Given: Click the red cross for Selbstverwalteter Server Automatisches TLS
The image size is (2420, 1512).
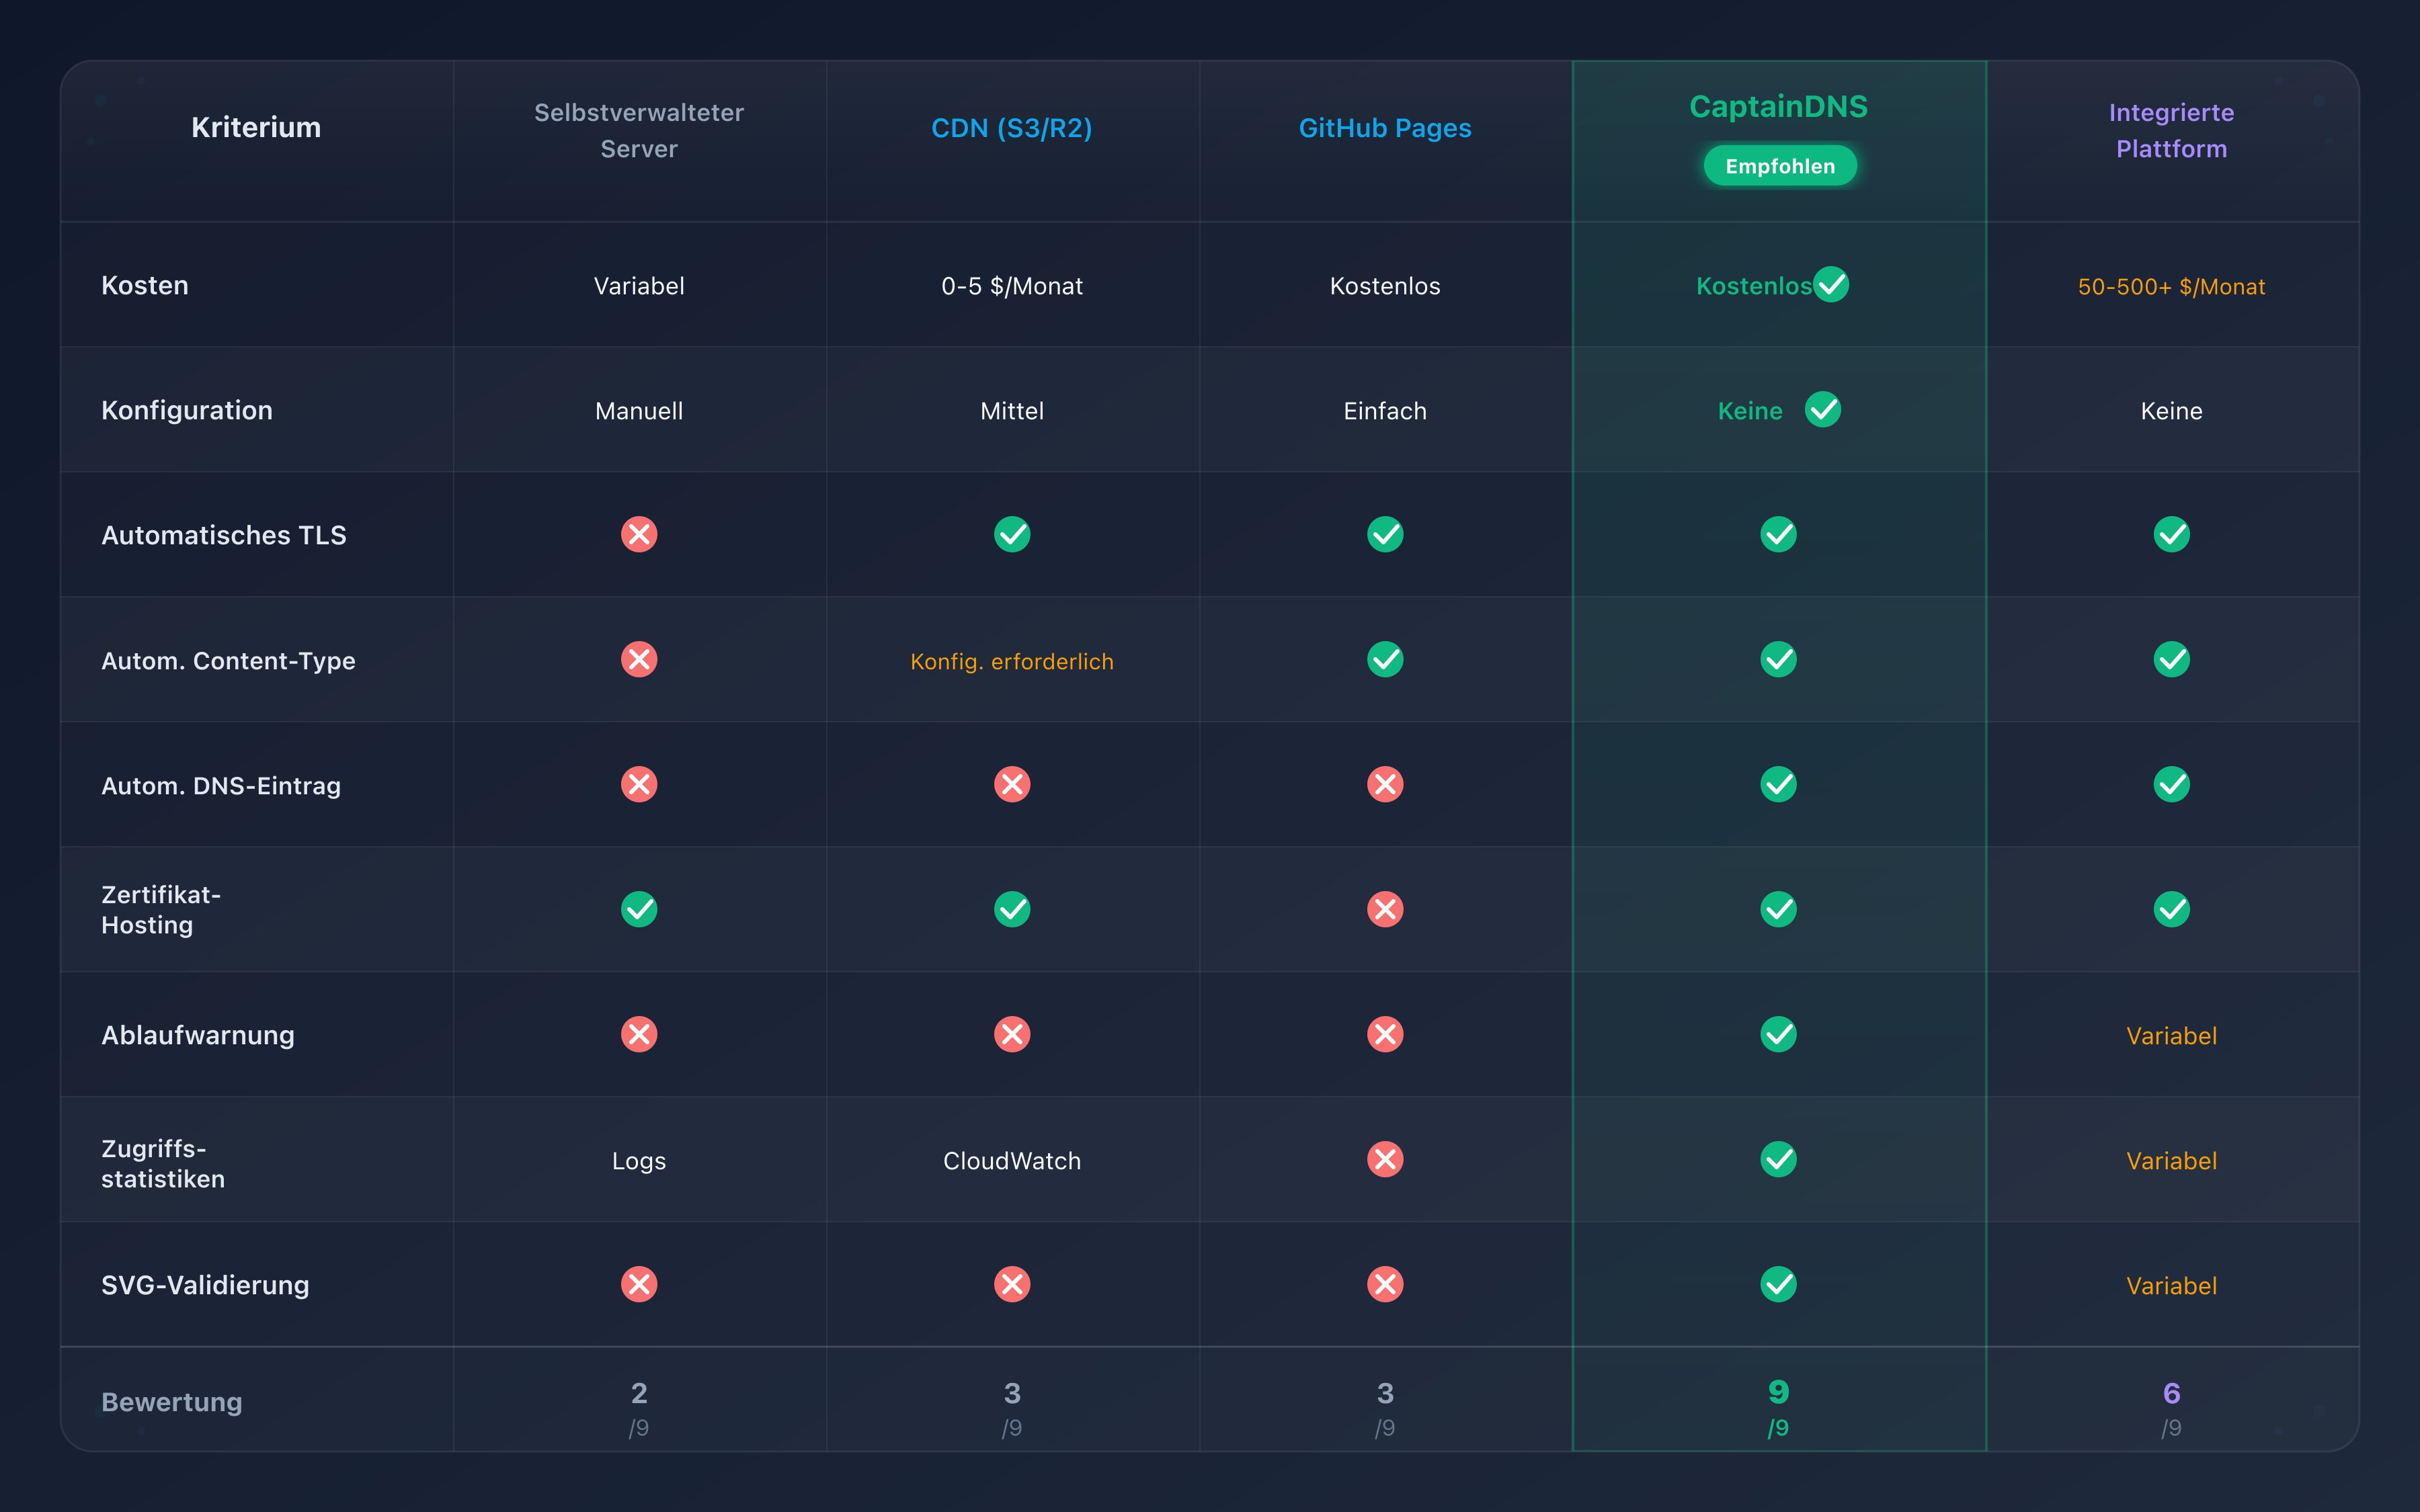Looking at the screenshot, I should [x=639, y=535].
